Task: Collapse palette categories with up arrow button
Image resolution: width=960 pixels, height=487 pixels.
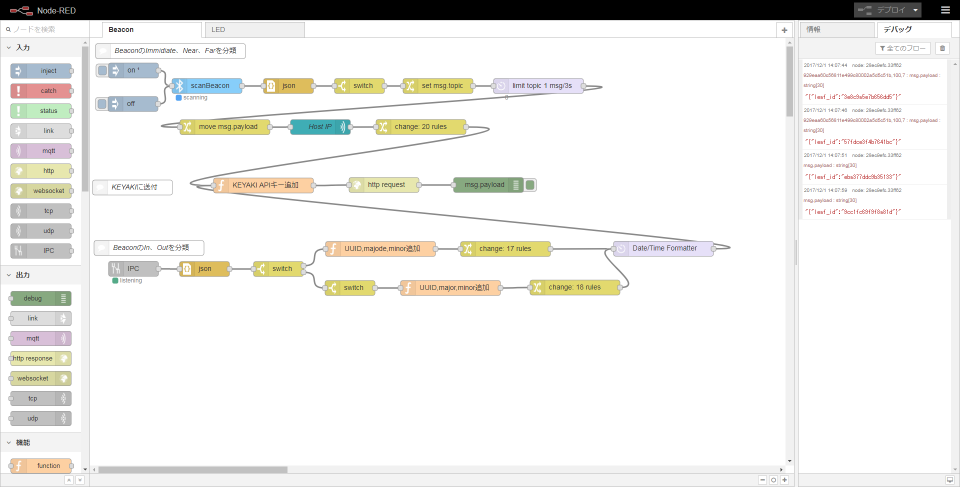Action: pos(69,480)
